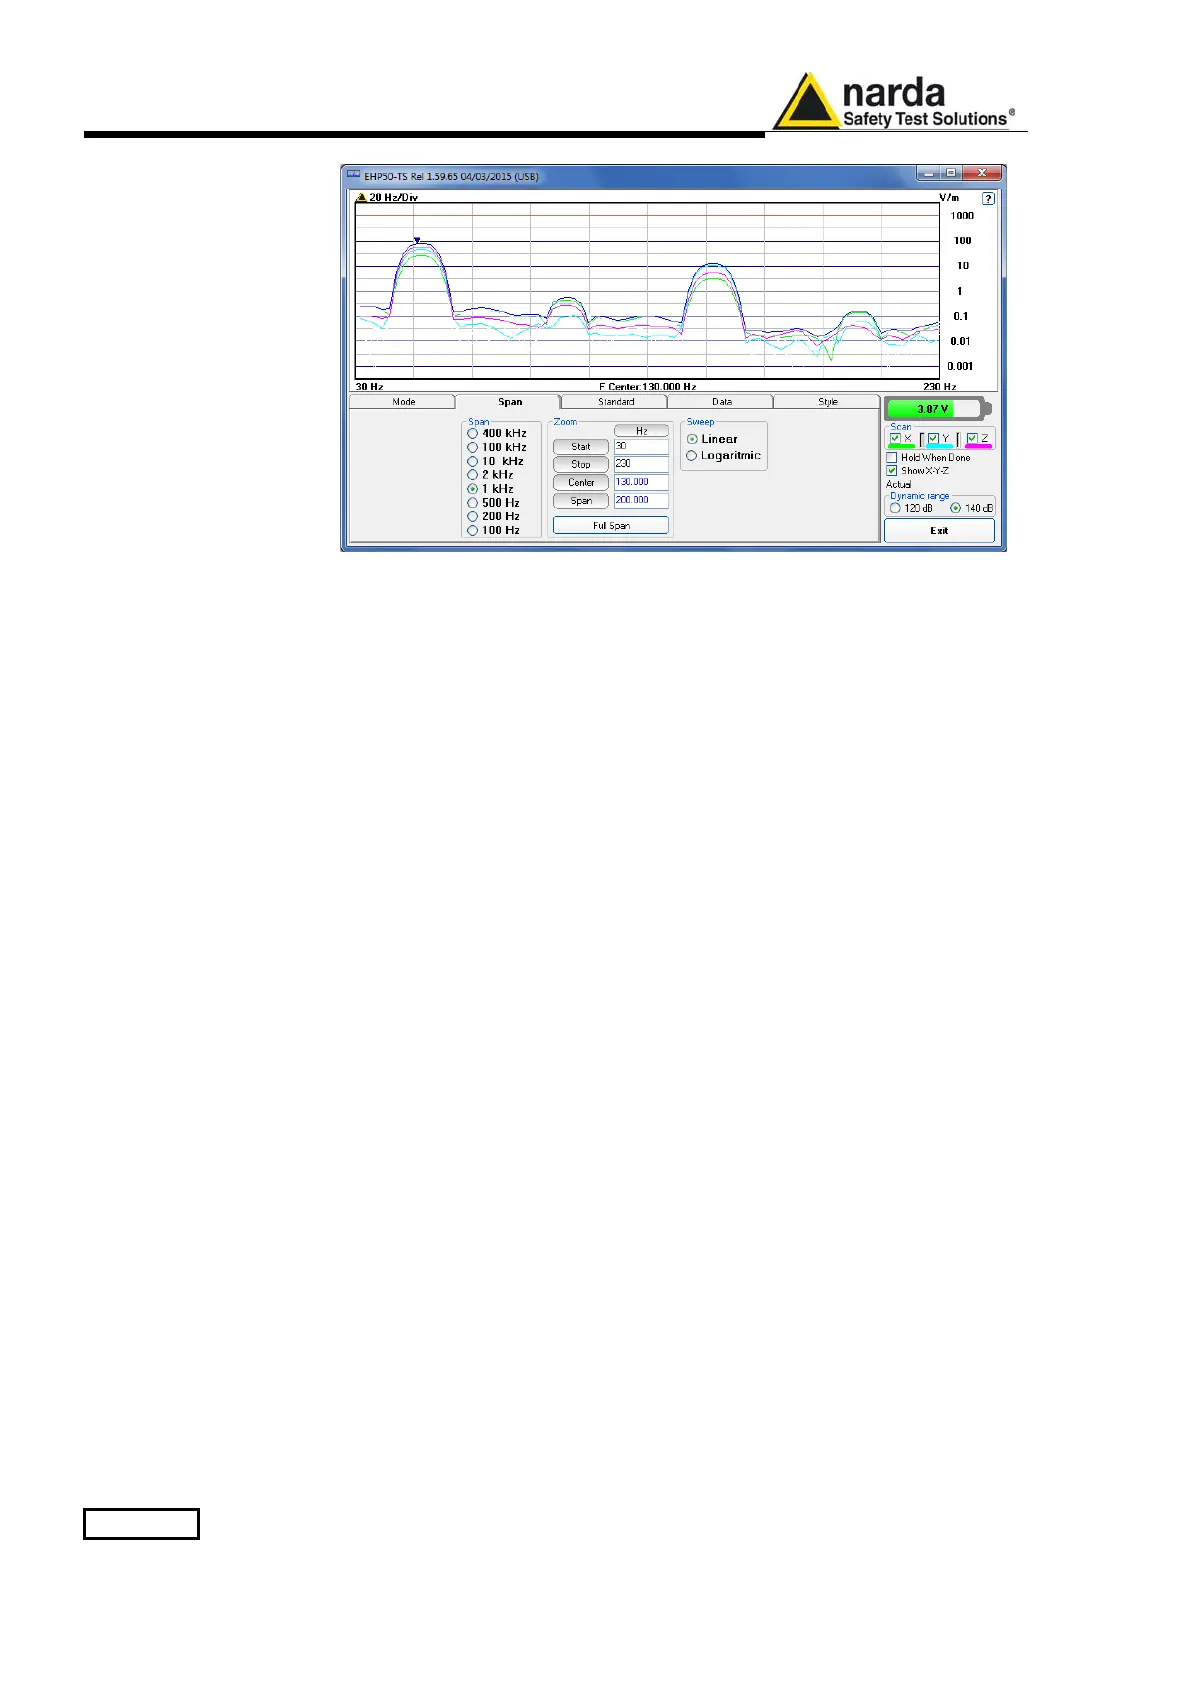Viewport: 1190px width, 1684px height.
Task: Click the Actual label
Action: (899, 485)
